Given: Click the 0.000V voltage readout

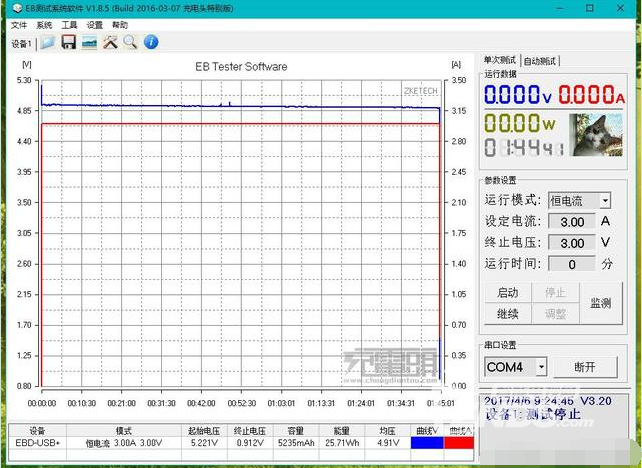Looking at the screenshot, I should pyautogui.click(x=518, y=94).
